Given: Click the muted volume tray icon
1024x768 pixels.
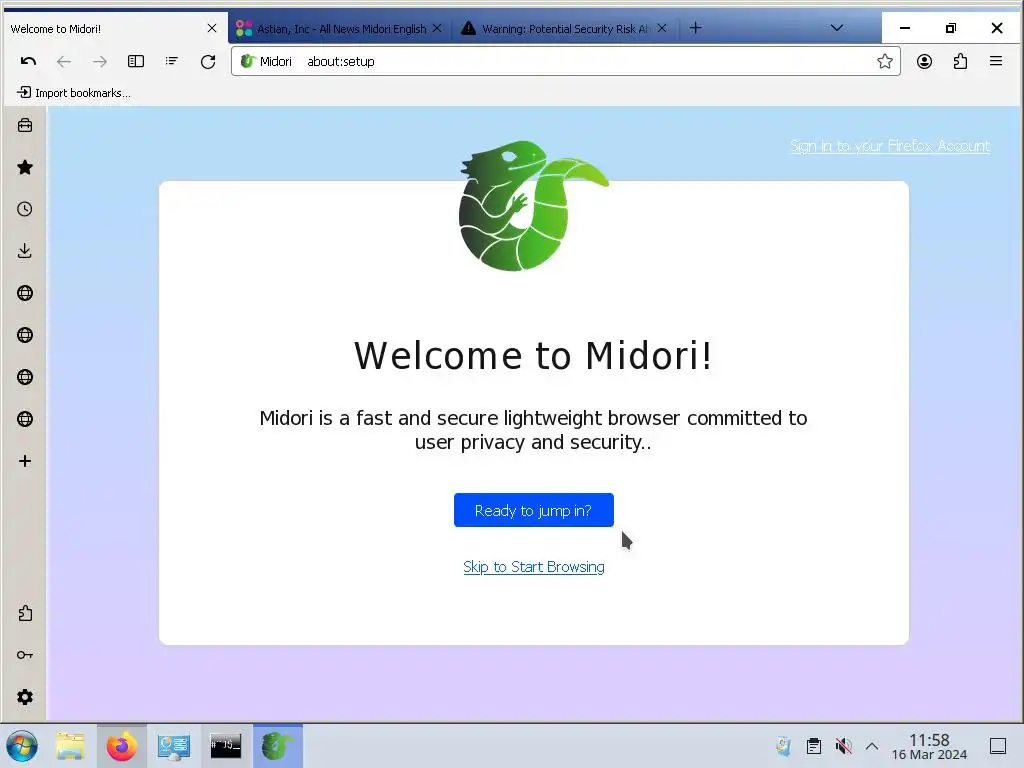Looking at the screenshot, I should [x=844, y=746].
